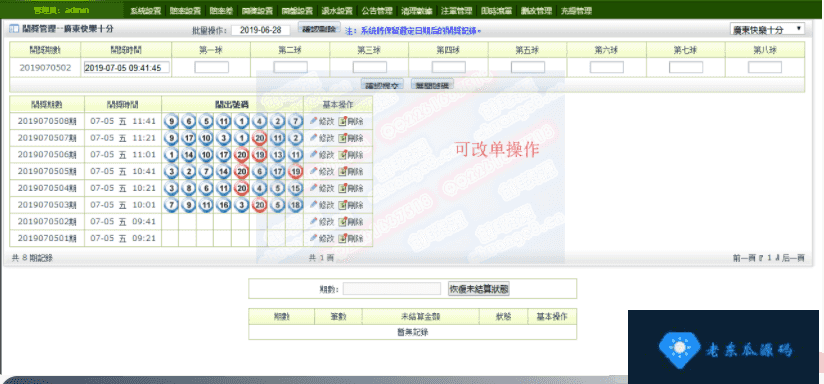The height and width of the screenshot is (384, 824).
Task: Click the edit pencil for period 2019070504
Action: tap(314, 188)
